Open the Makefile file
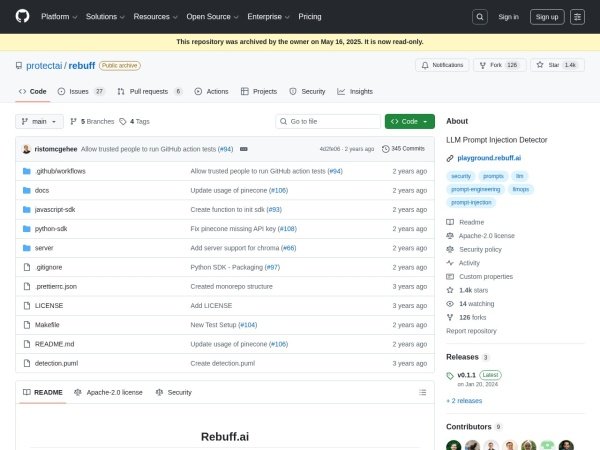The image size is (600, 450). (47, 325)
